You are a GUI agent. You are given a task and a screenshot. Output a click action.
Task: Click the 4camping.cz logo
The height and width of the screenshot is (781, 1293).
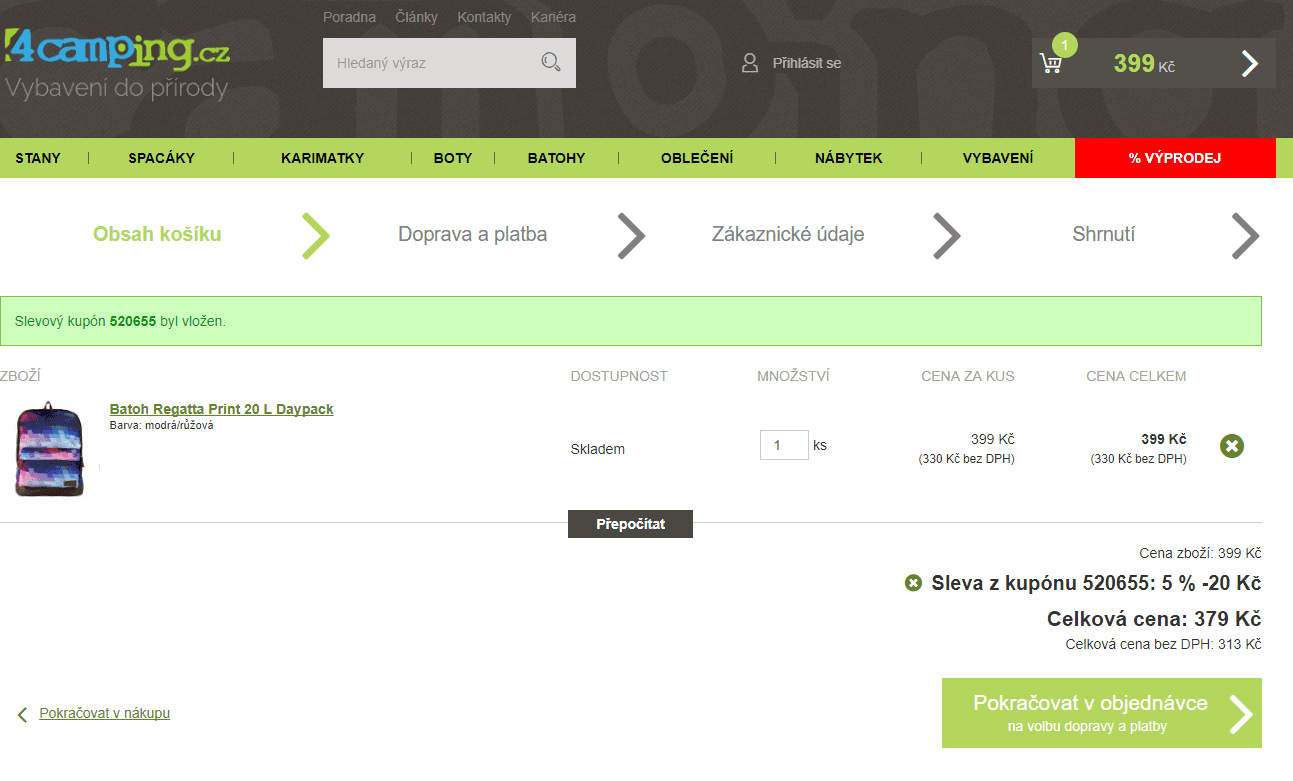[x=117, y=50]
